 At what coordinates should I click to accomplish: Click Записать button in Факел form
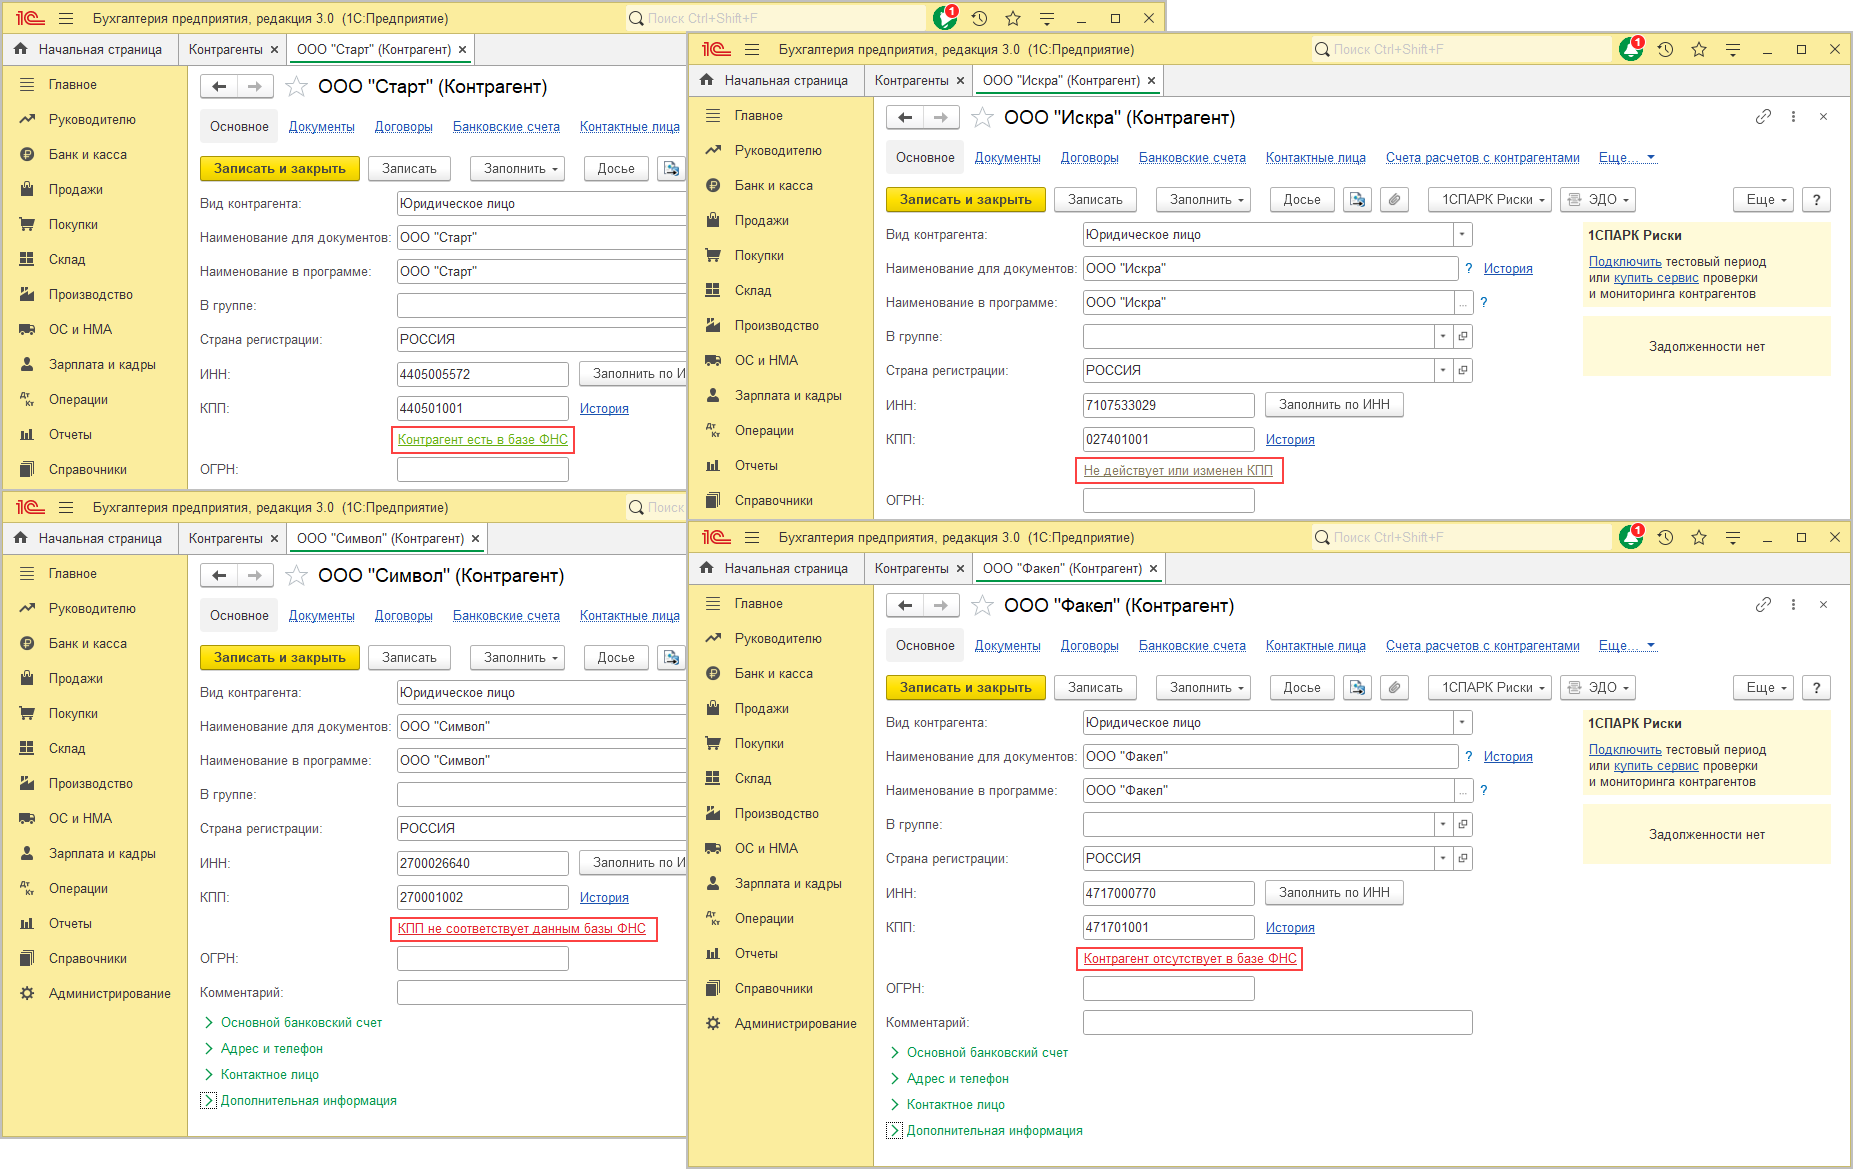tap(1095, 688)
